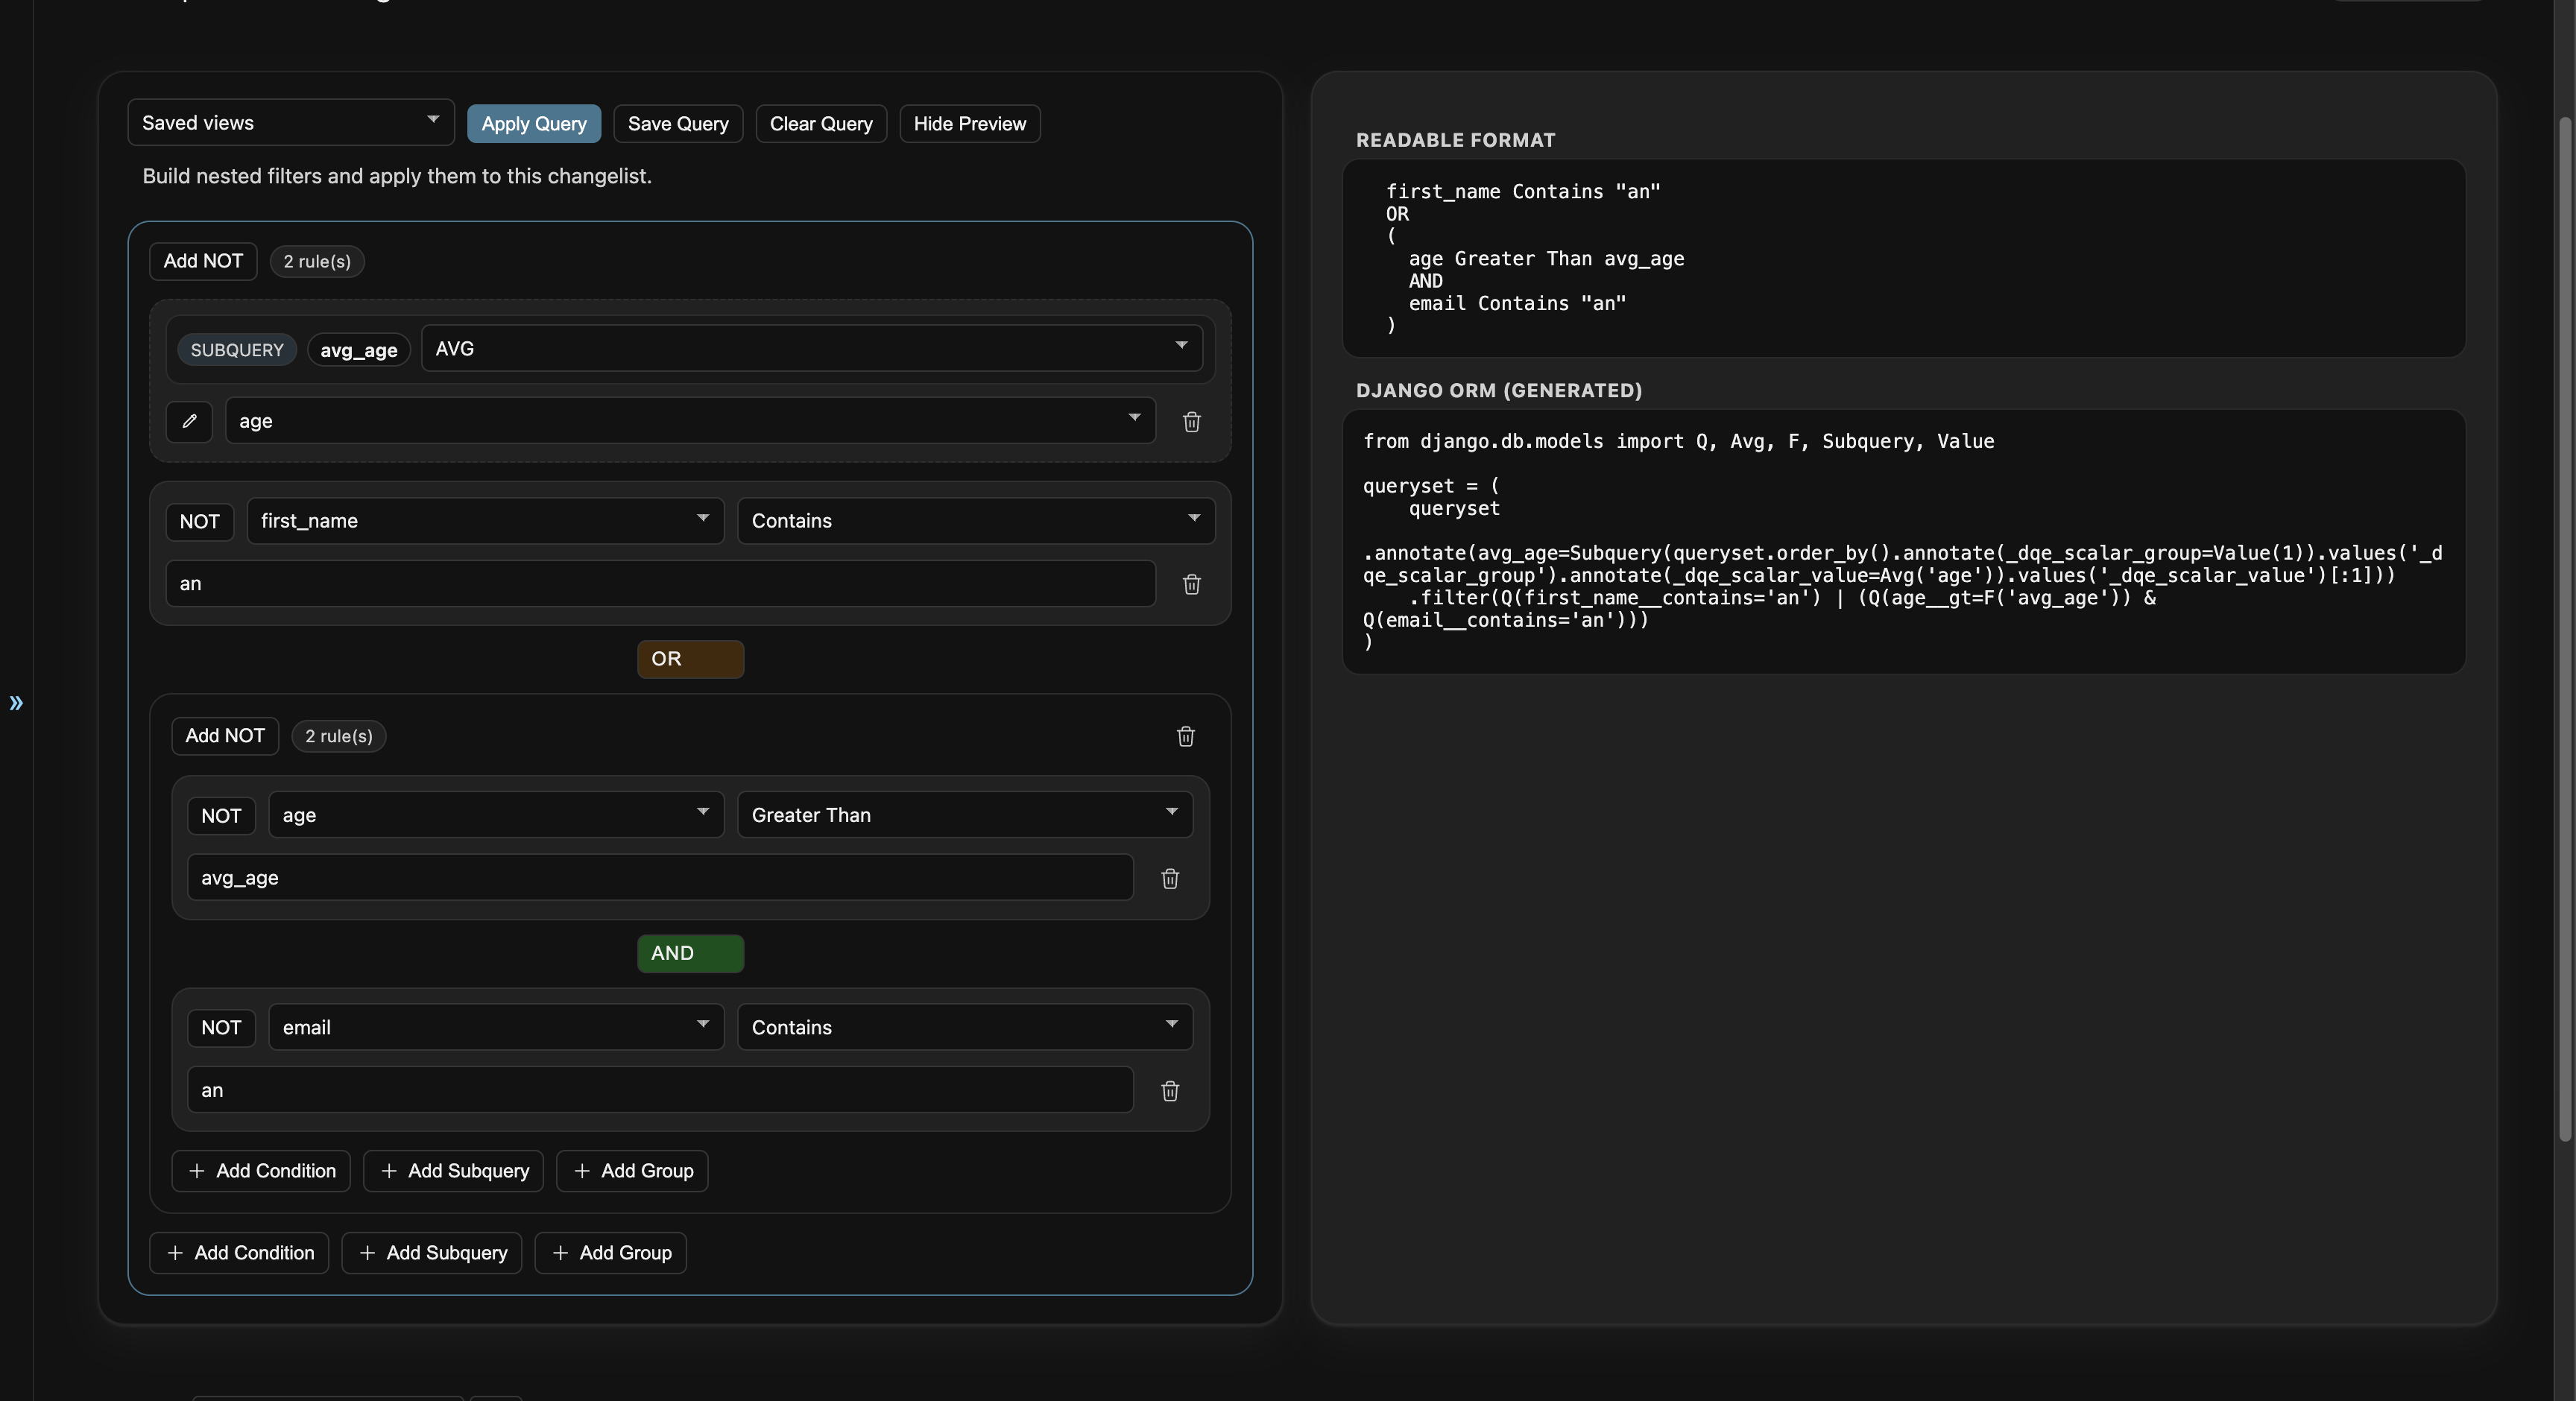Focus the email value field containing 'an'
This screenshot has width=2576, height=1401.
(x=660, y=1090)
